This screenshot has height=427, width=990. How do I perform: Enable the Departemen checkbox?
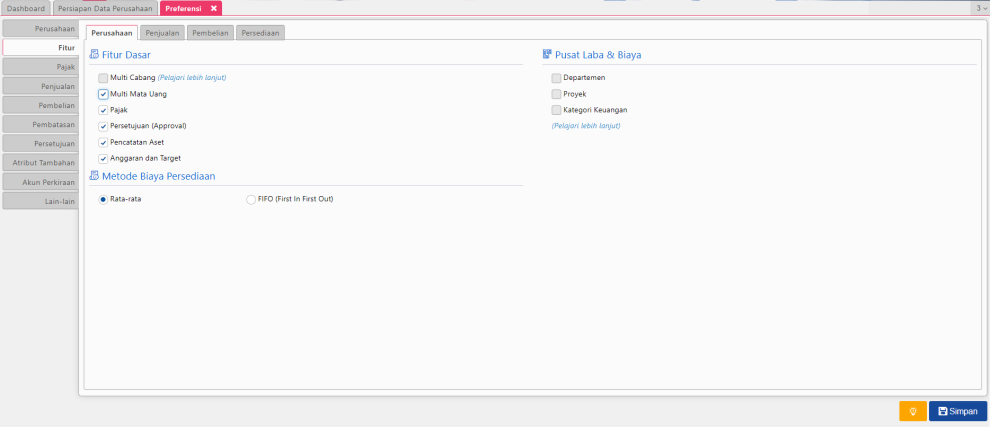(x=556, y=78)
